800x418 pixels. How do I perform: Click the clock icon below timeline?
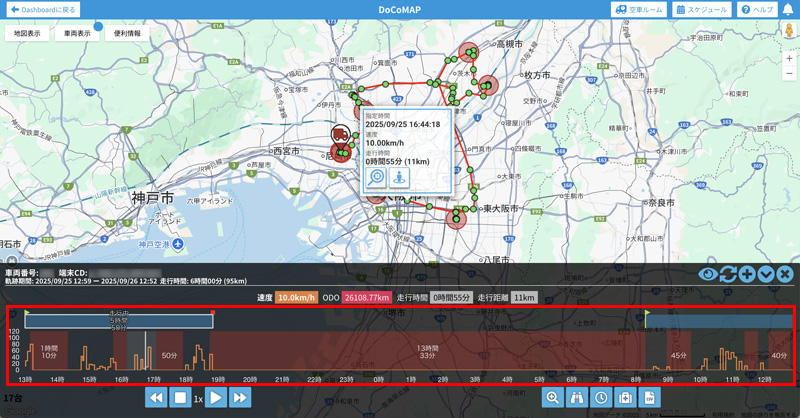pos(601,398)
